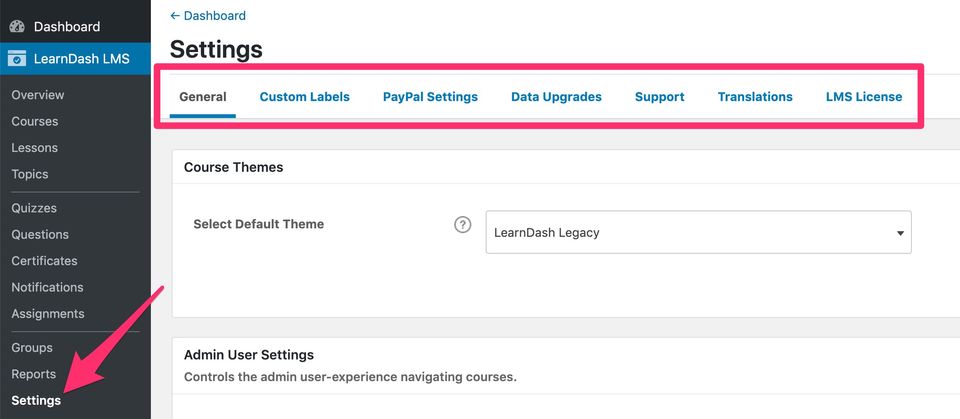Open Certificates in the sidebar menu
This screenshot has height=419, width=960.
point(44,261)
